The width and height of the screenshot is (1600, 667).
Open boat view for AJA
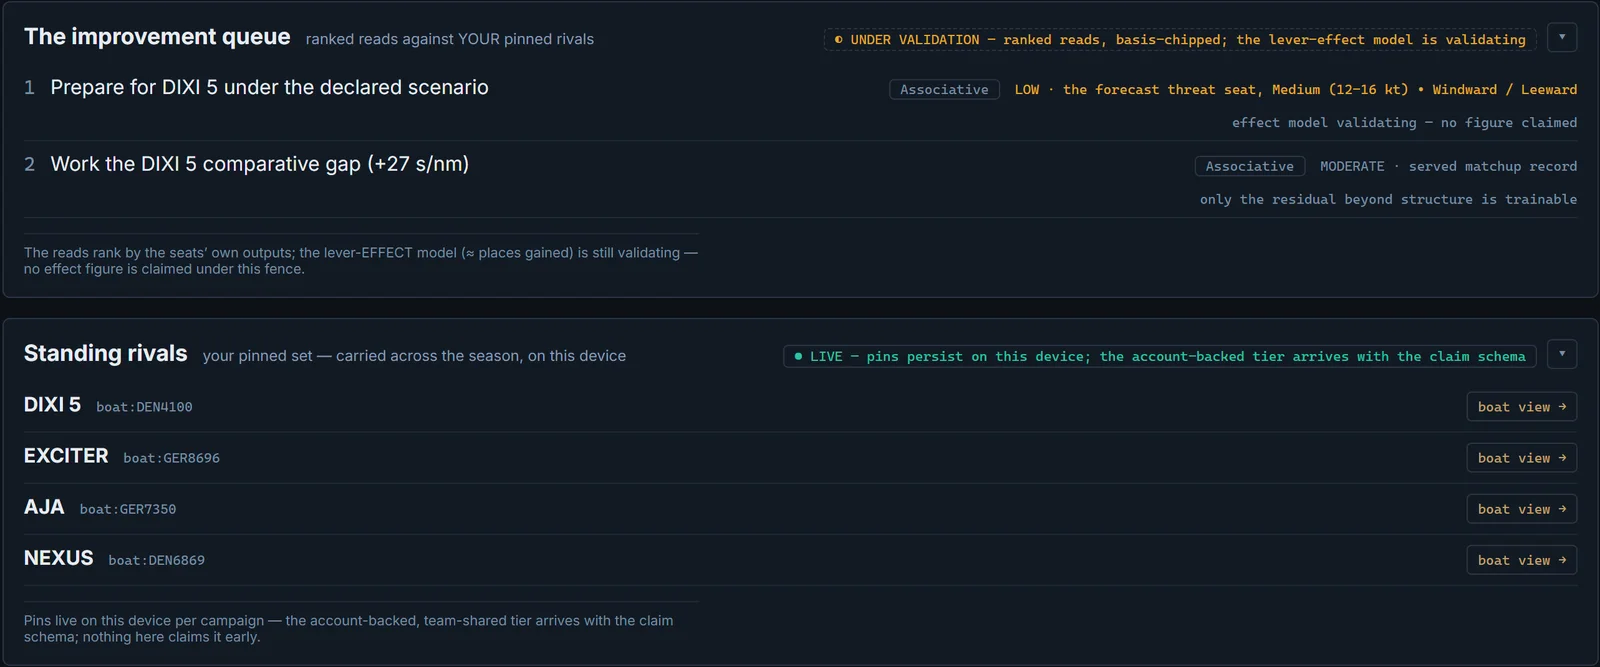pyautogui.click(x=1522, y=509)
